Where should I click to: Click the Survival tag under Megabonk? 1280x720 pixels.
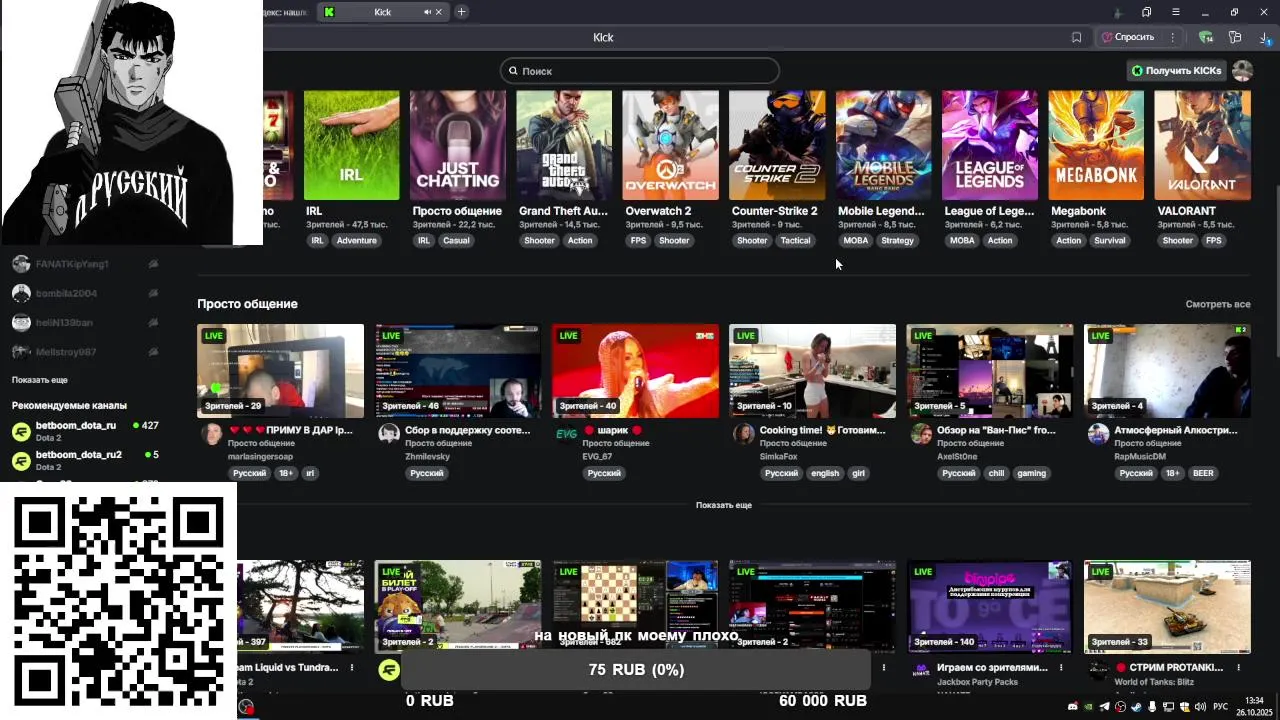point(1109,240)
